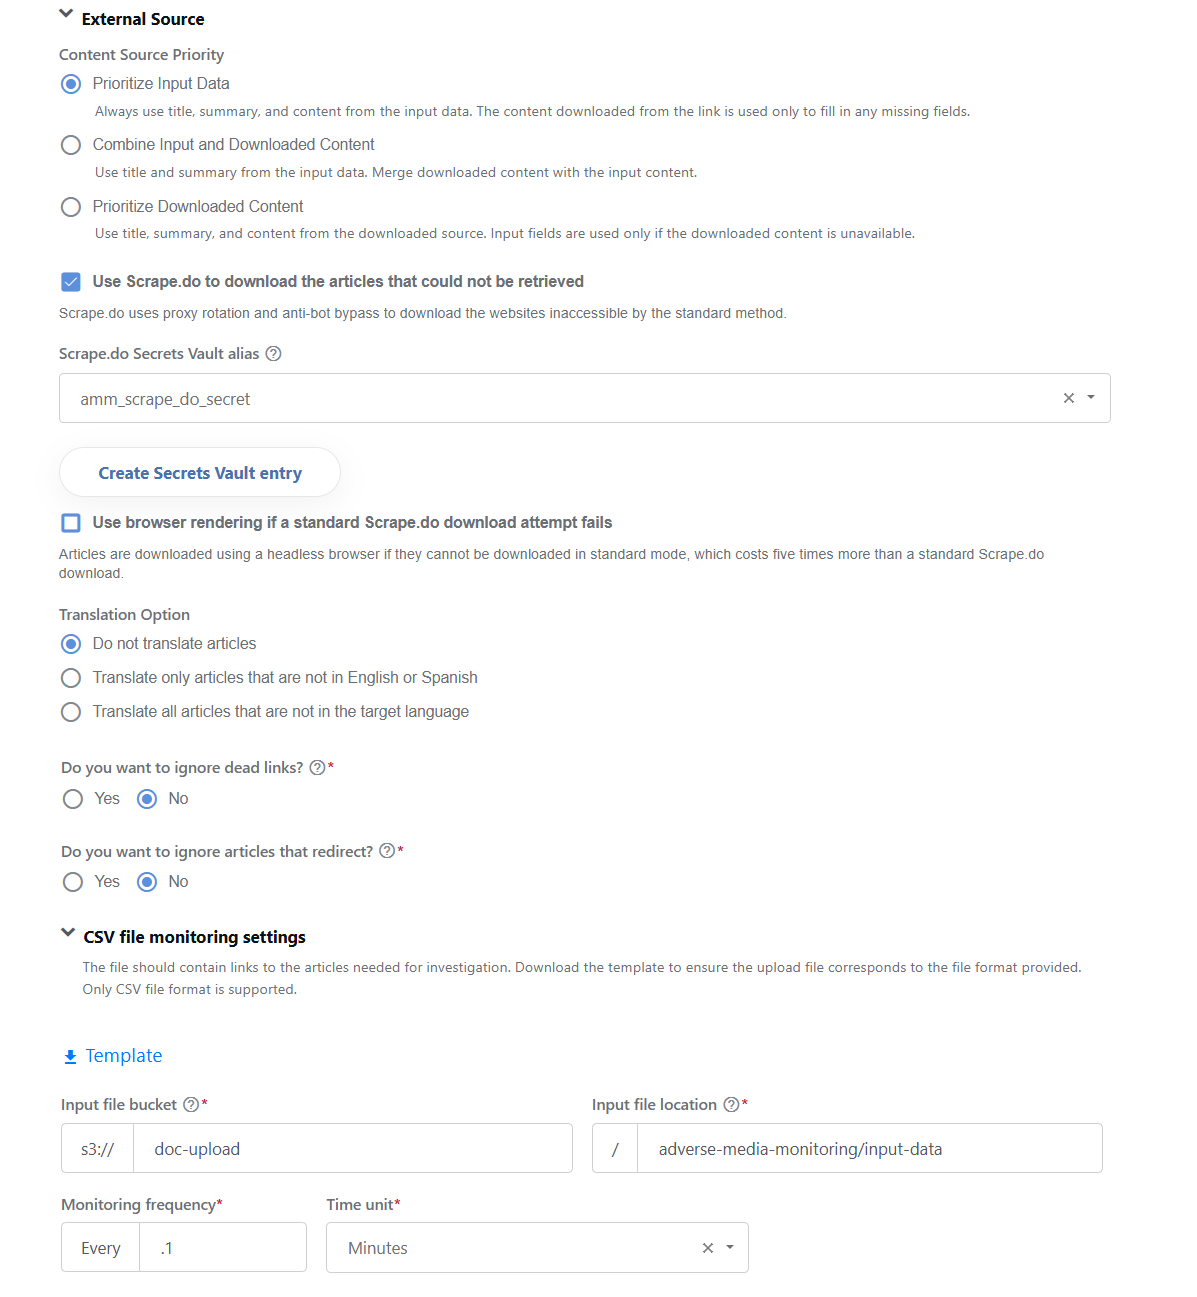Click help icon next to Input file bucket
Viewport: 1197px width, 1297px height.
click(191, 1105)
